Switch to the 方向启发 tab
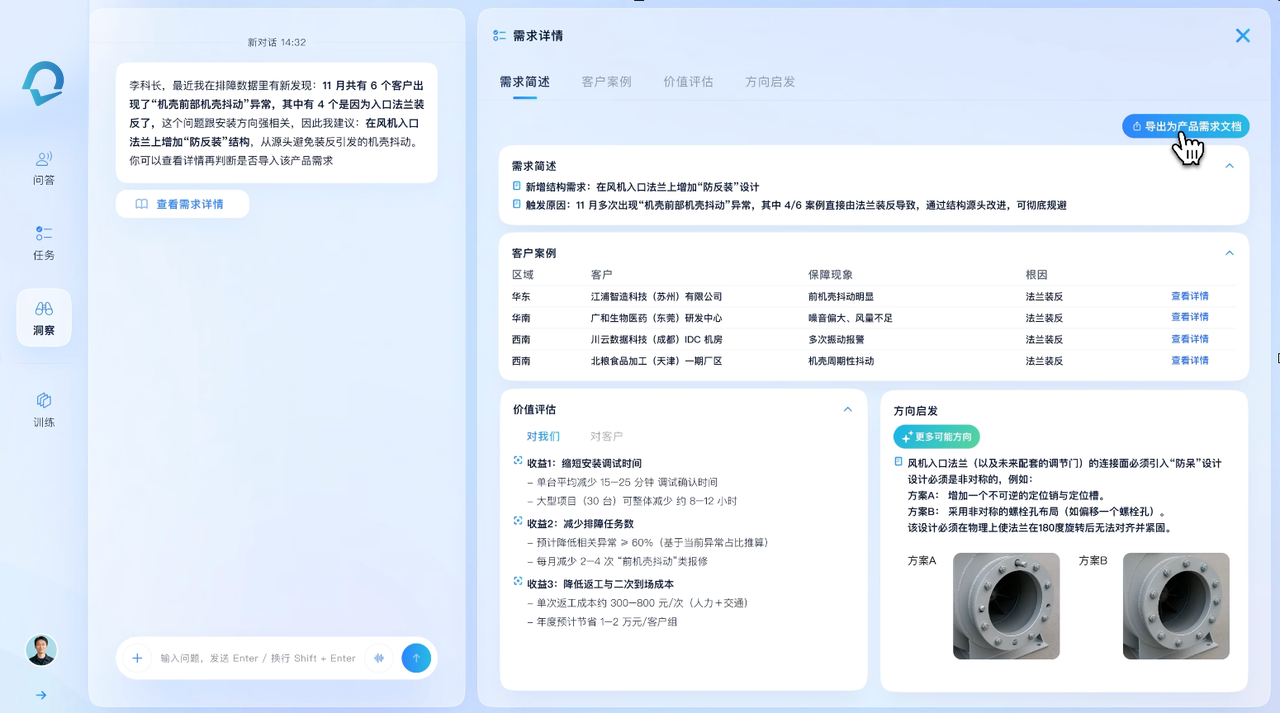Image resolution: width=1280 pixels, height=713 pixels. click(770, 82)
